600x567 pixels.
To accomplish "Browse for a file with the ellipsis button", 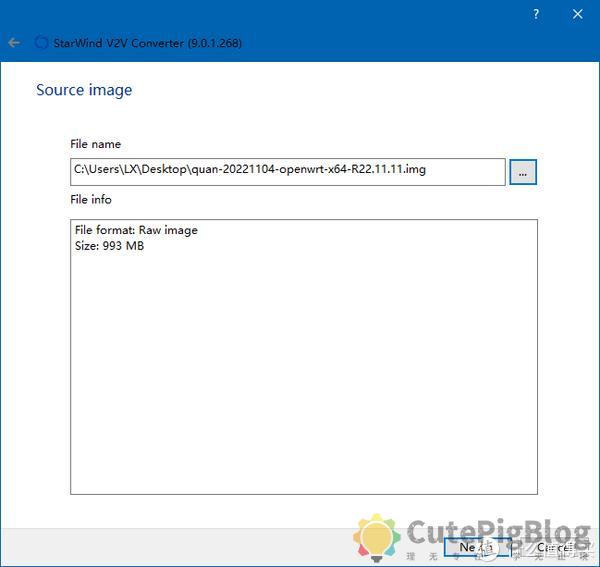I will [x=523, y=172].
